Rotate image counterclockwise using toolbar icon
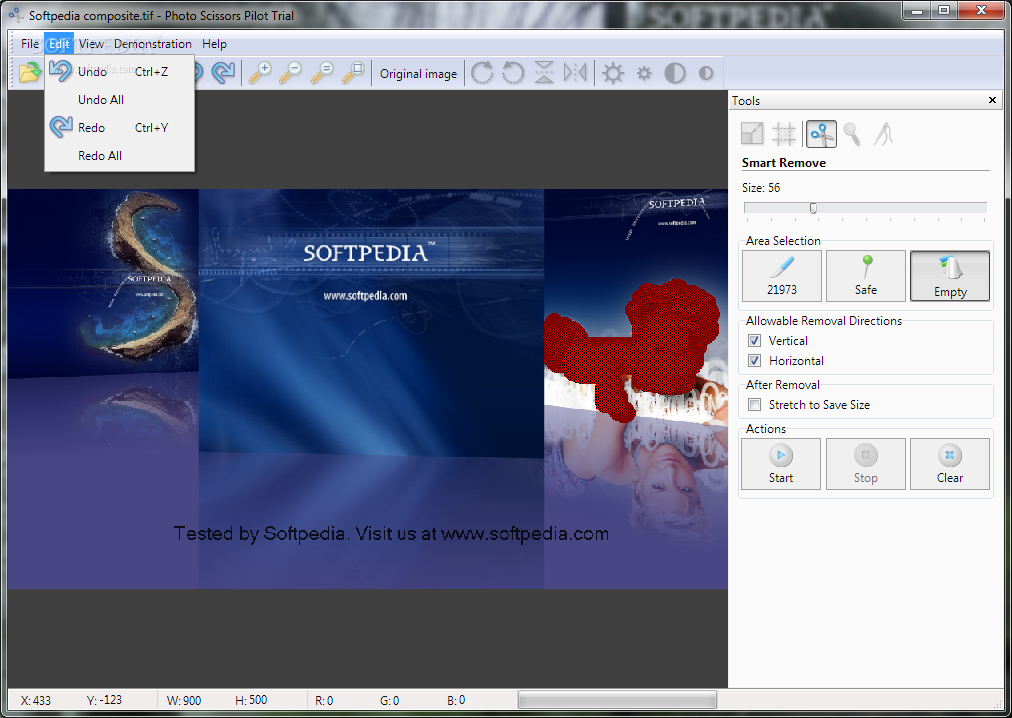Viewport: 1012px width, 718px height. click(x=513, y=73)
